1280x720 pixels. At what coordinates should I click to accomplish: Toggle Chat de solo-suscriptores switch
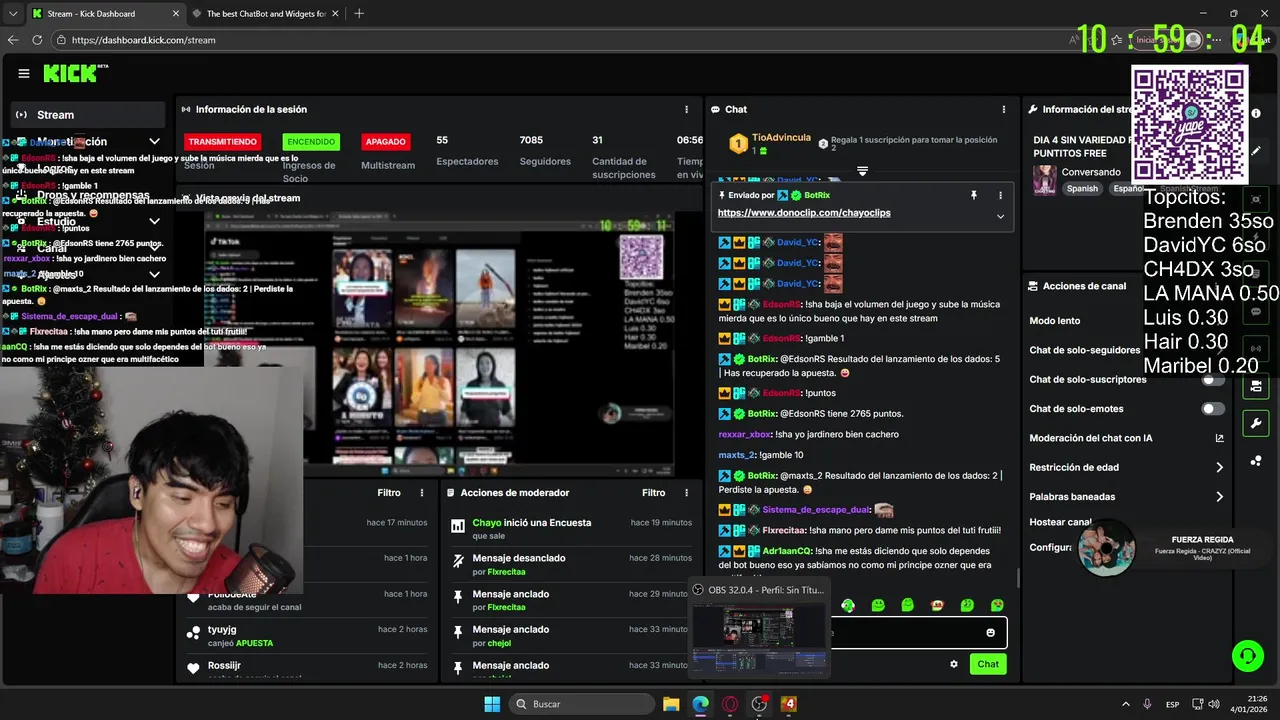[1213, 380]
